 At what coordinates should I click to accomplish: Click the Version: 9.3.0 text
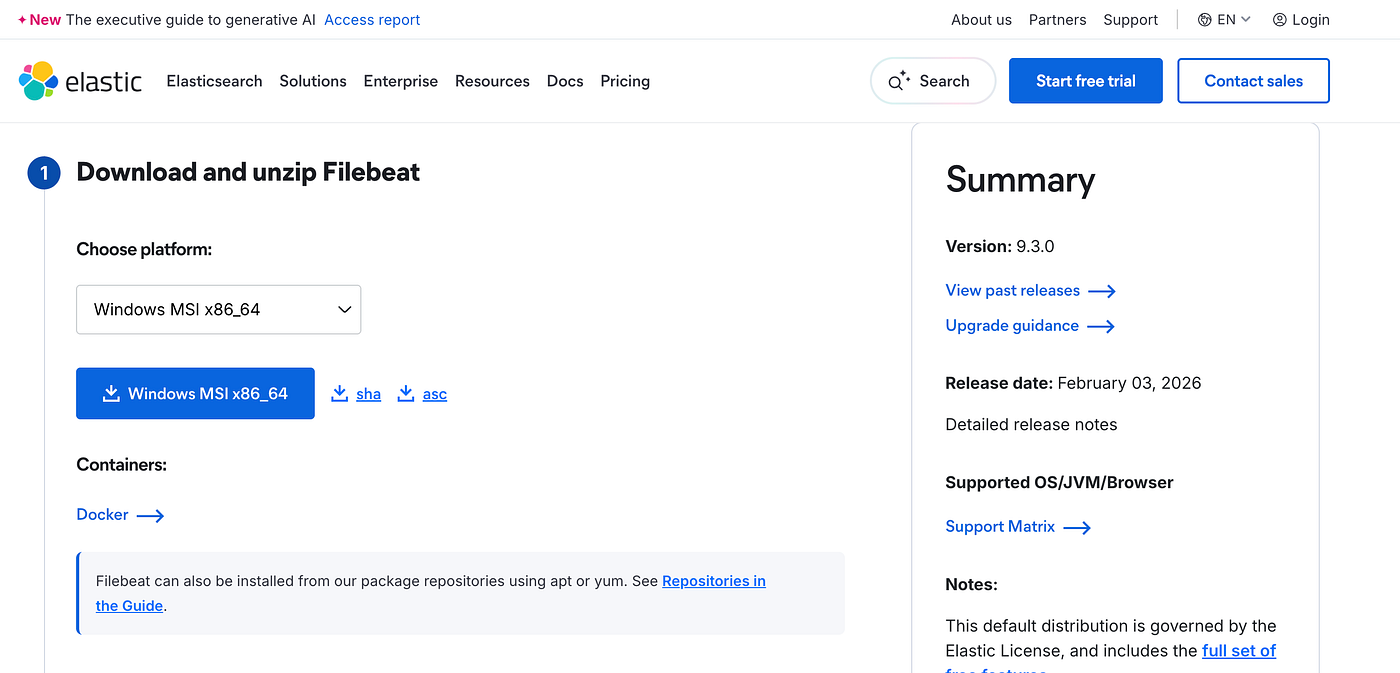point(1000,247)
